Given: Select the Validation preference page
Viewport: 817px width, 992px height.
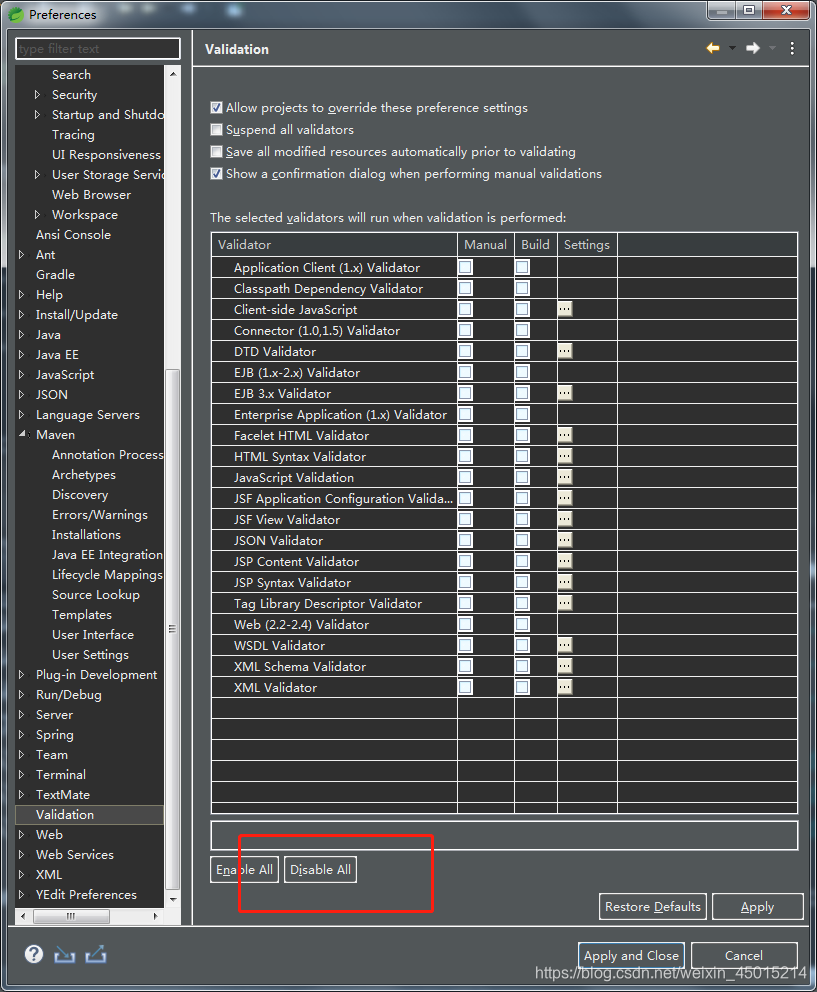Looking at the screenshot, I should [x=65, y=814].
